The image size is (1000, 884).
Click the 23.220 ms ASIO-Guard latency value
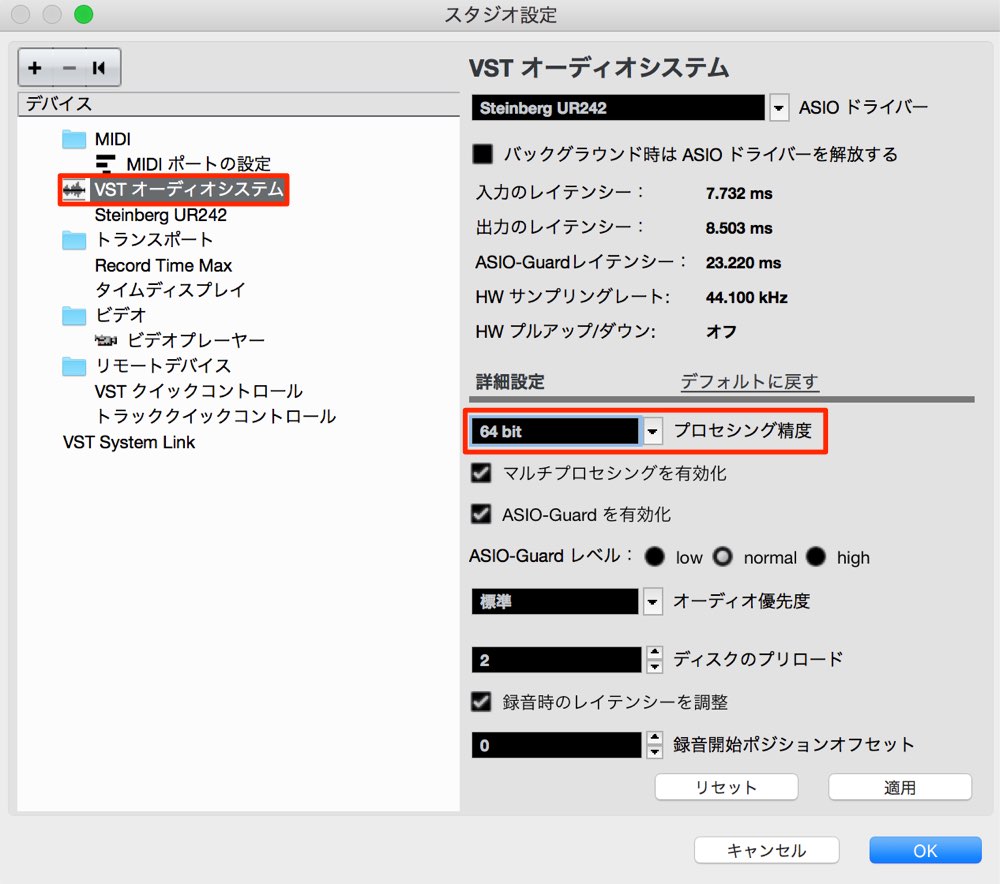click(x=744, y=262)
